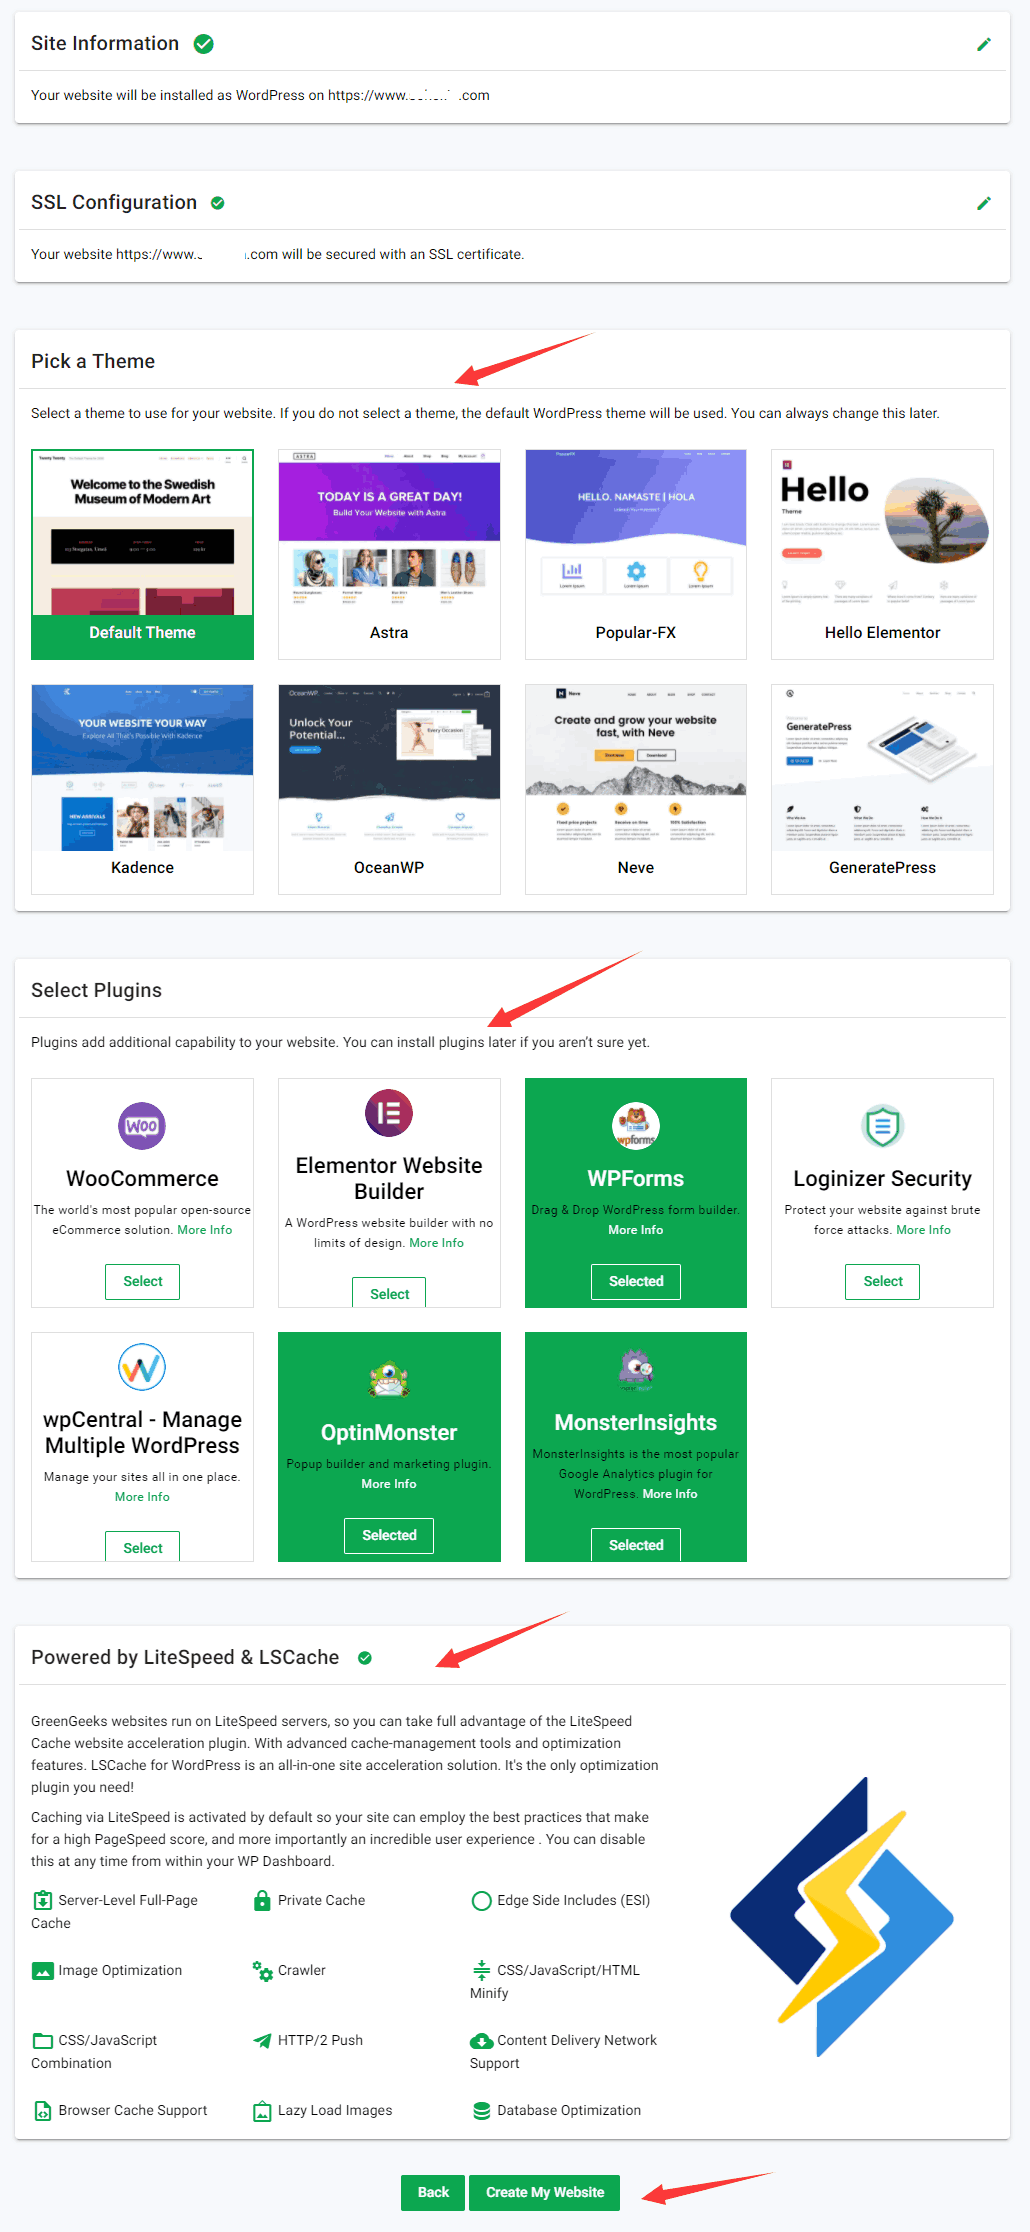Toggle off the OptinMonster Selected button
The height and width of the screenshot is (2232, 1030).
(x=389, y=1535)
